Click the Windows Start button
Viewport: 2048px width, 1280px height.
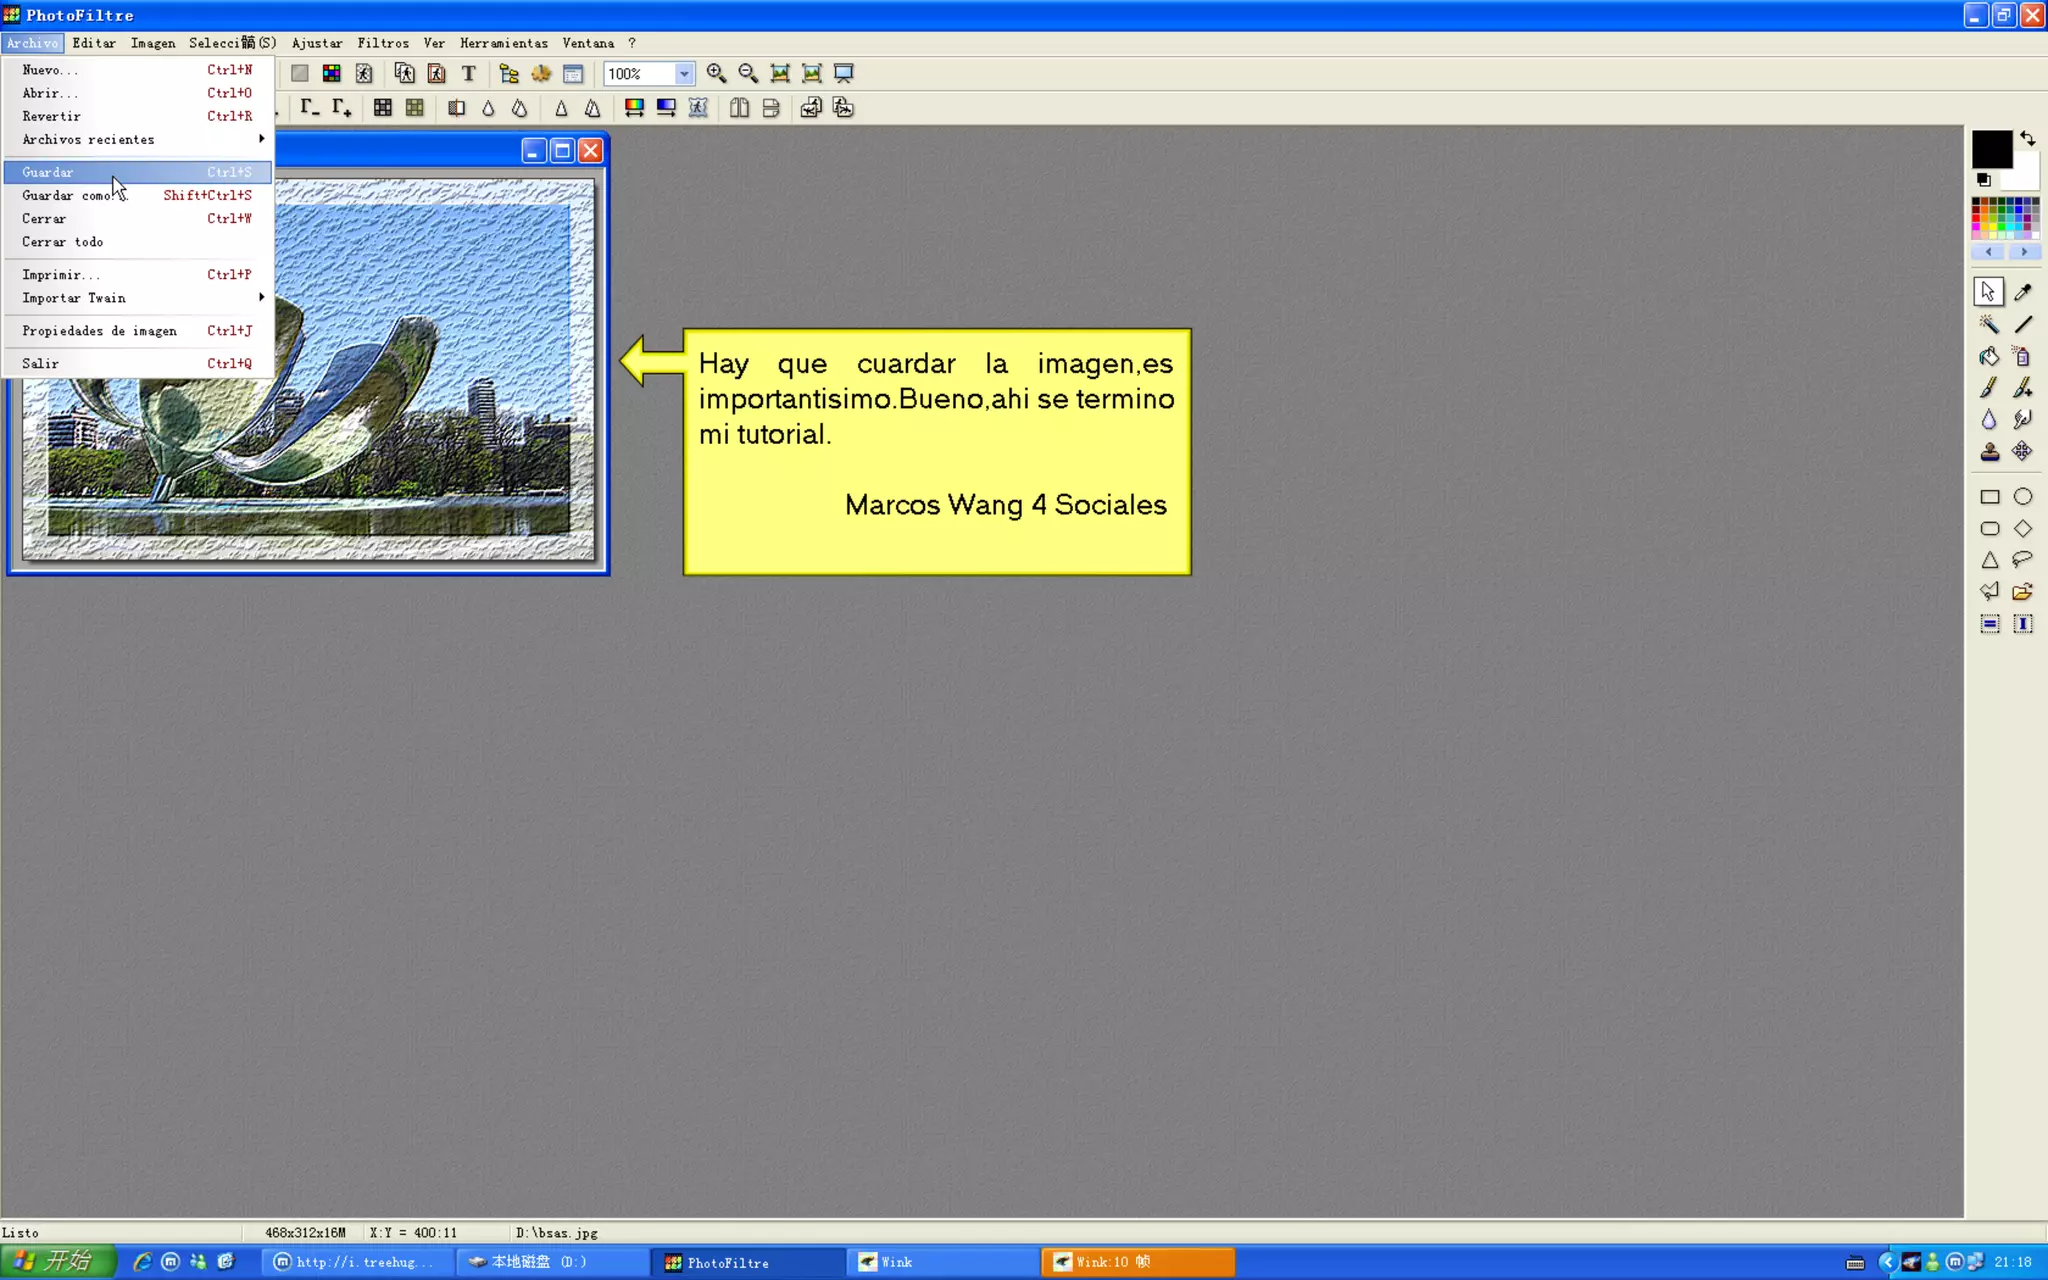coord(58,1262)
